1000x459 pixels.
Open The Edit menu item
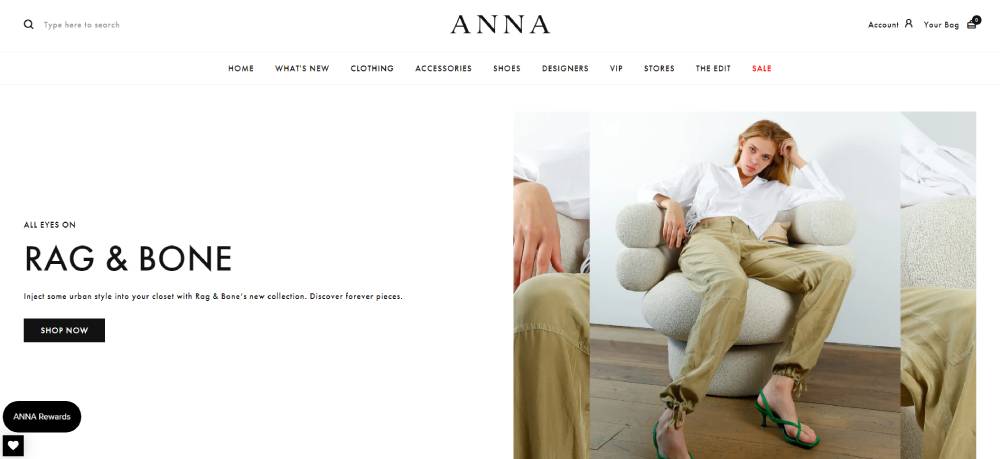pos(713,68)
